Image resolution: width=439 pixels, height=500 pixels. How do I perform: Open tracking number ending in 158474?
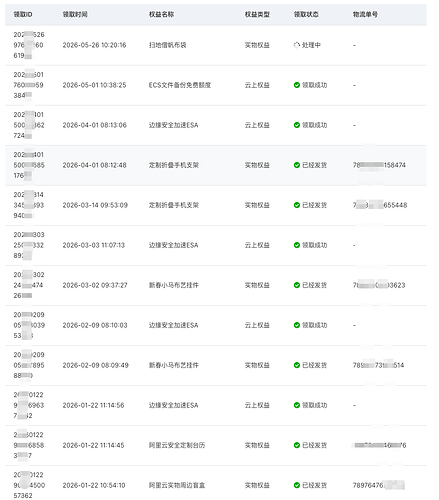(379, 165)
